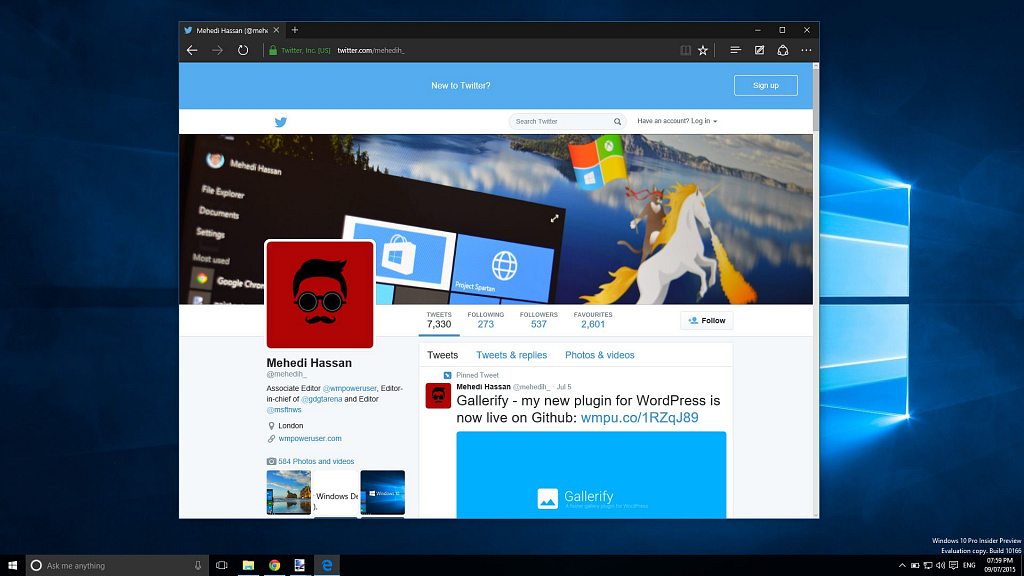Open the Windows 10 wallpaper thumbnail
The width and height of the screenshot is (1024, 576).
[383, 492]
